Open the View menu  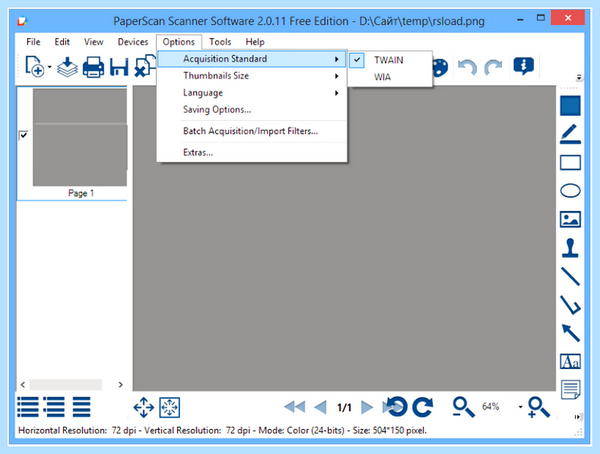(94, 42)
